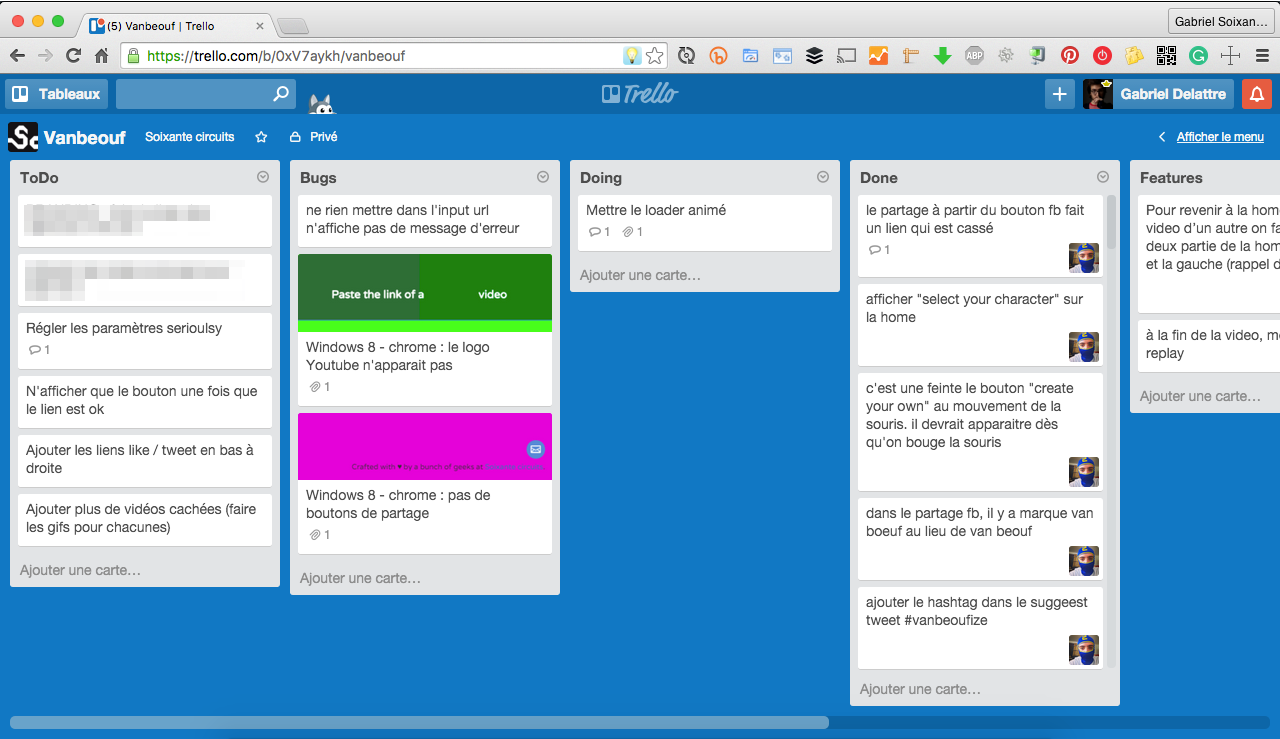Open Soixante circuits team page
This screenshot has width=1280, height=739.
(x=190, y=136)
